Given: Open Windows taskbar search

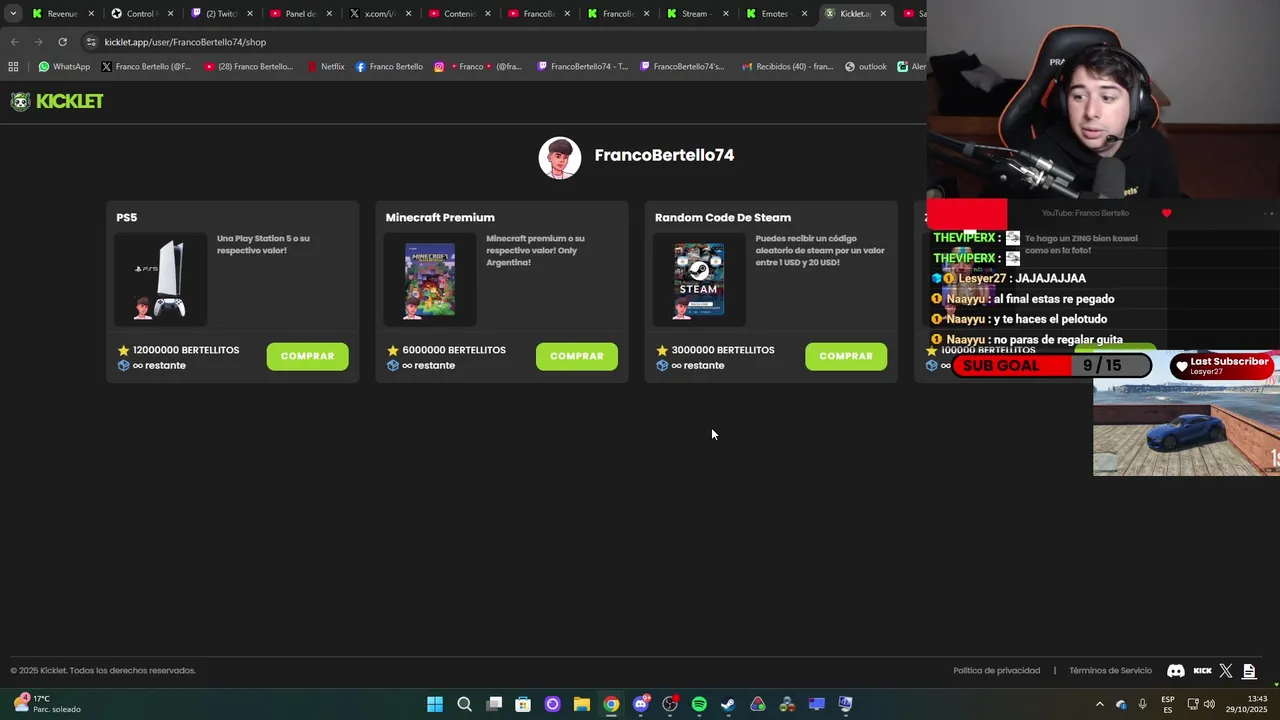Looking at the screenshot, I should (x=464, y=704).
